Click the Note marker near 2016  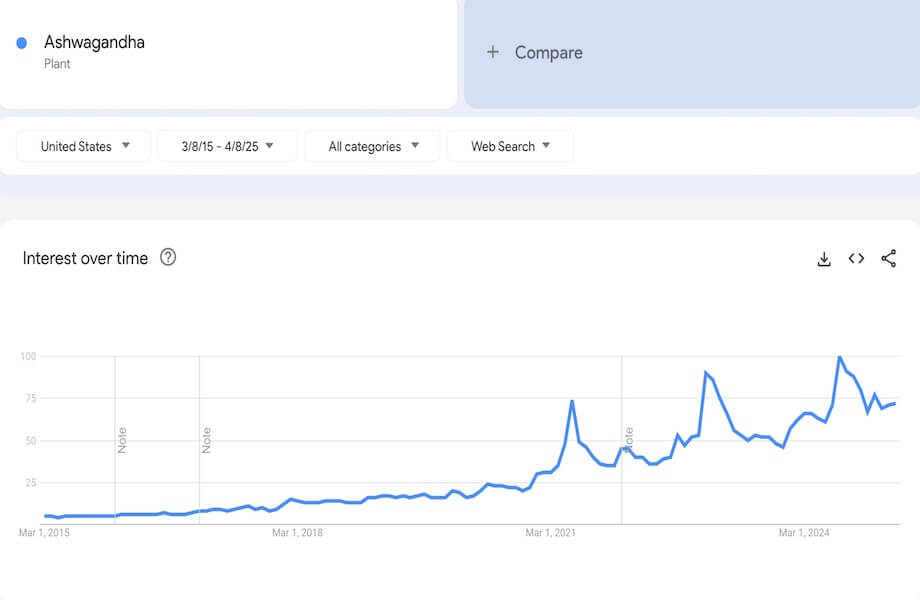click(x=121, y=440)
